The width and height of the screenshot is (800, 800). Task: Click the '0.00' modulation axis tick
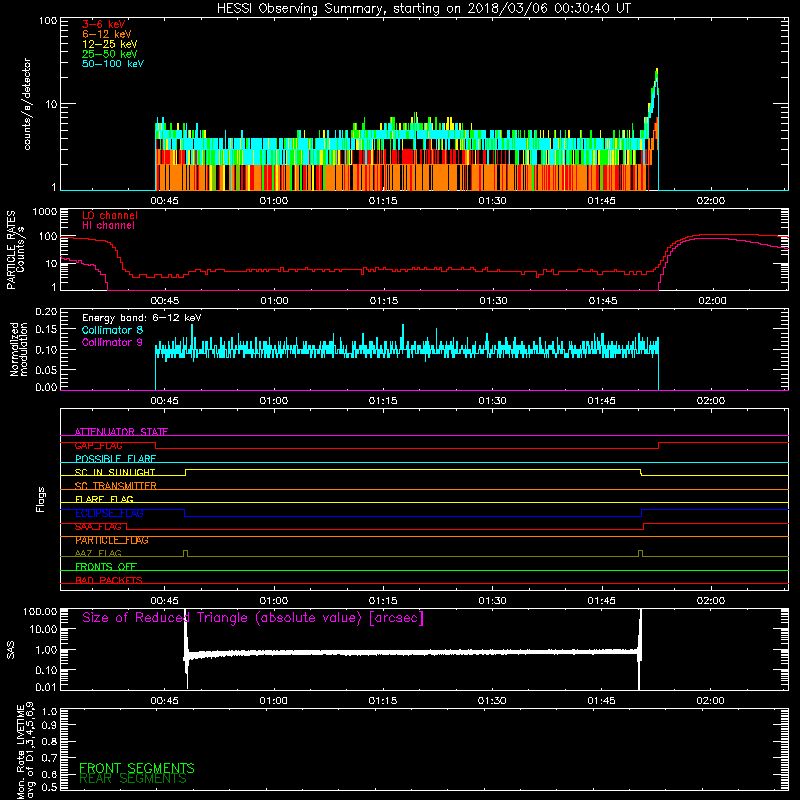tap(46, 387)
